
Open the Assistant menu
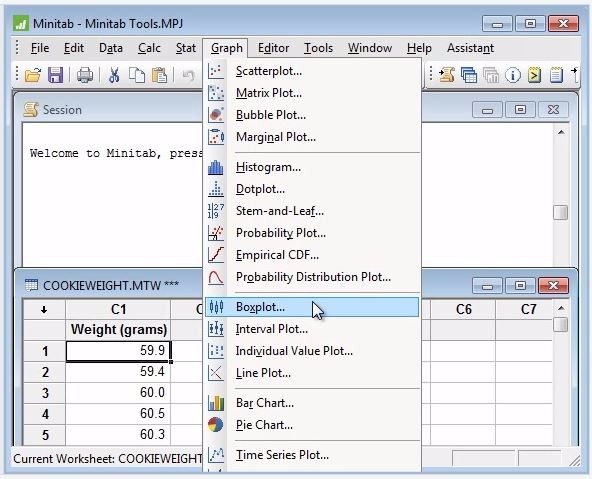[470, 48]
